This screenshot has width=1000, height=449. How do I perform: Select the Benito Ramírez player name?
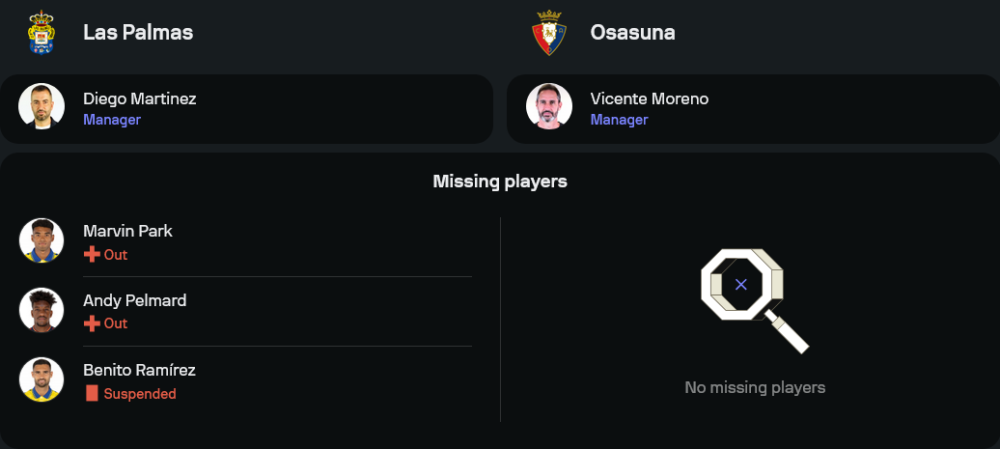pyautogui.click(x=139, y=370)
